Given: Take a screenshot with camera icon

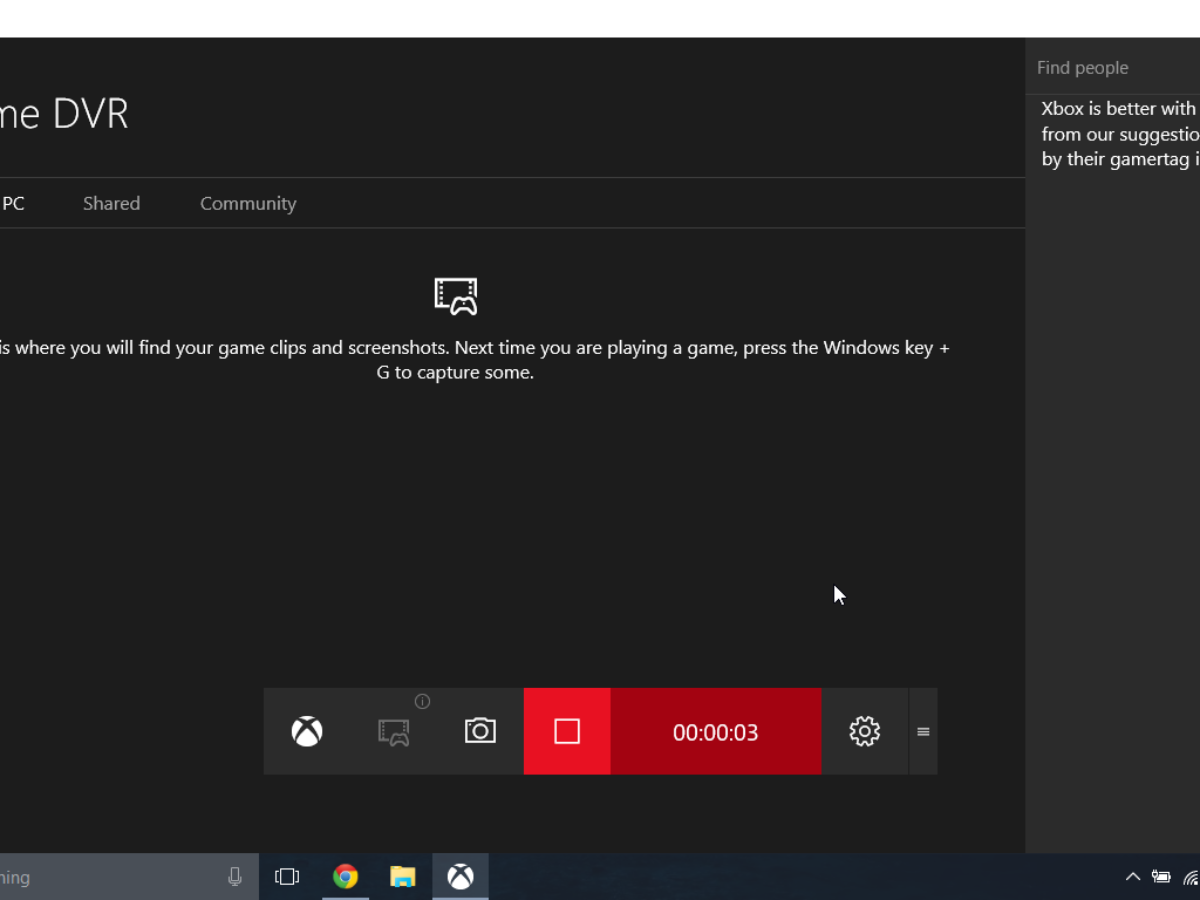Looking at the screenshot, I should tap(480, 731).
